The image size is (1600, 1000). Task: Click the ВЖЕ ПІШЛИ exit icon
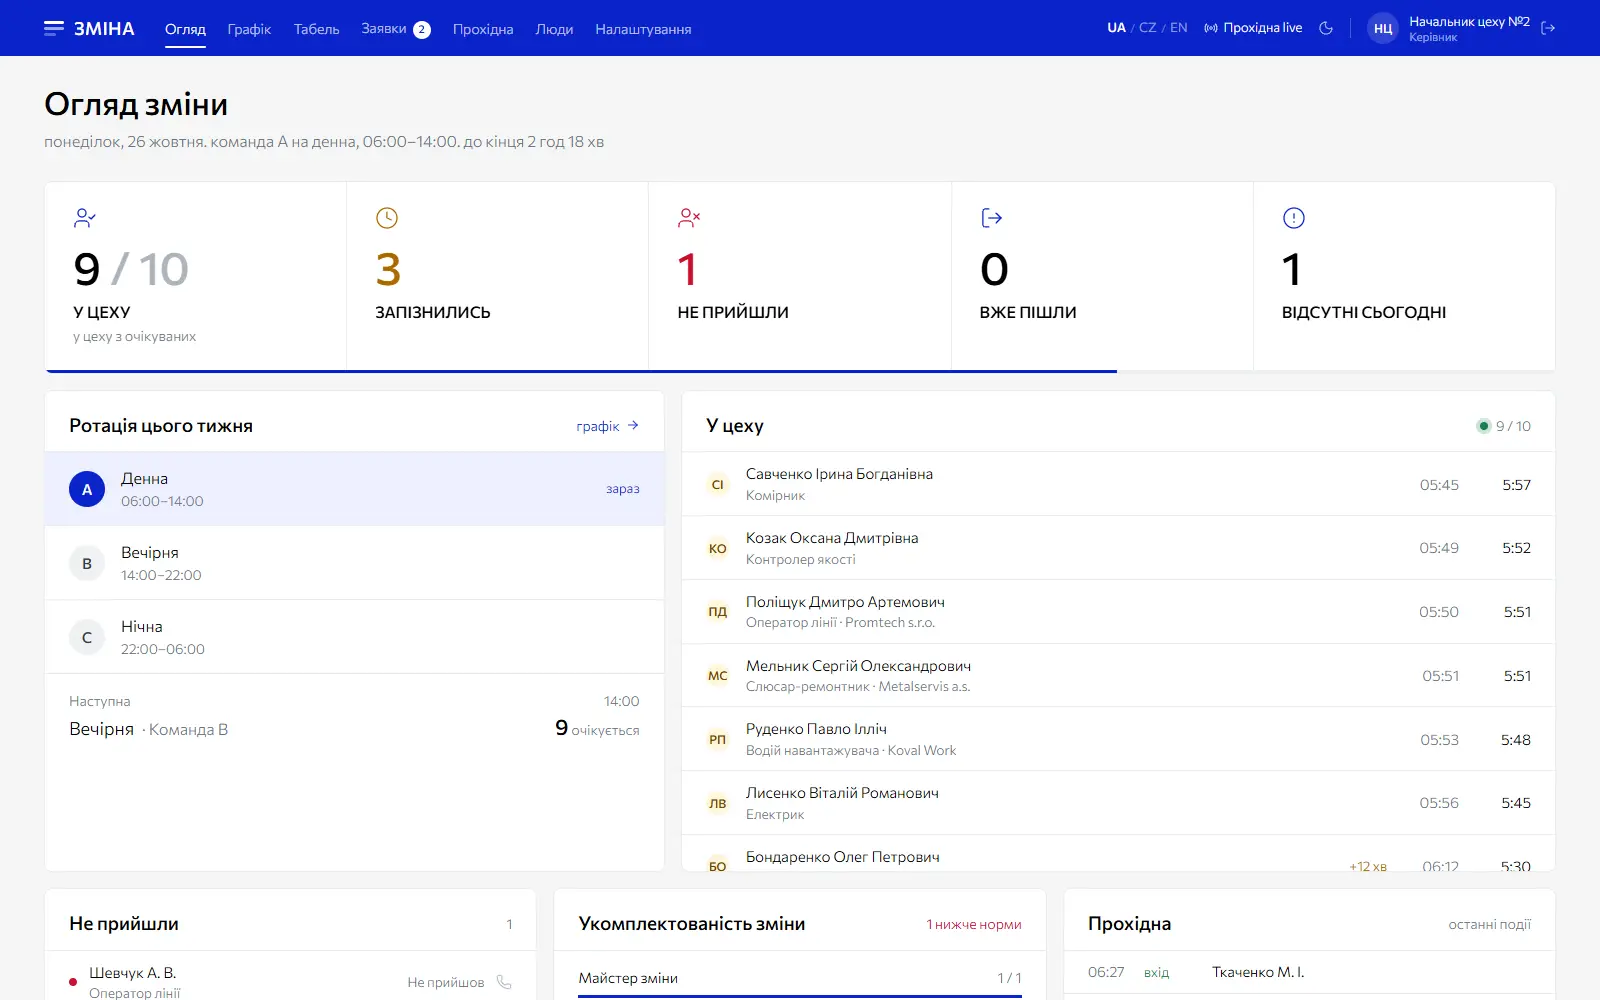(992, 217)
